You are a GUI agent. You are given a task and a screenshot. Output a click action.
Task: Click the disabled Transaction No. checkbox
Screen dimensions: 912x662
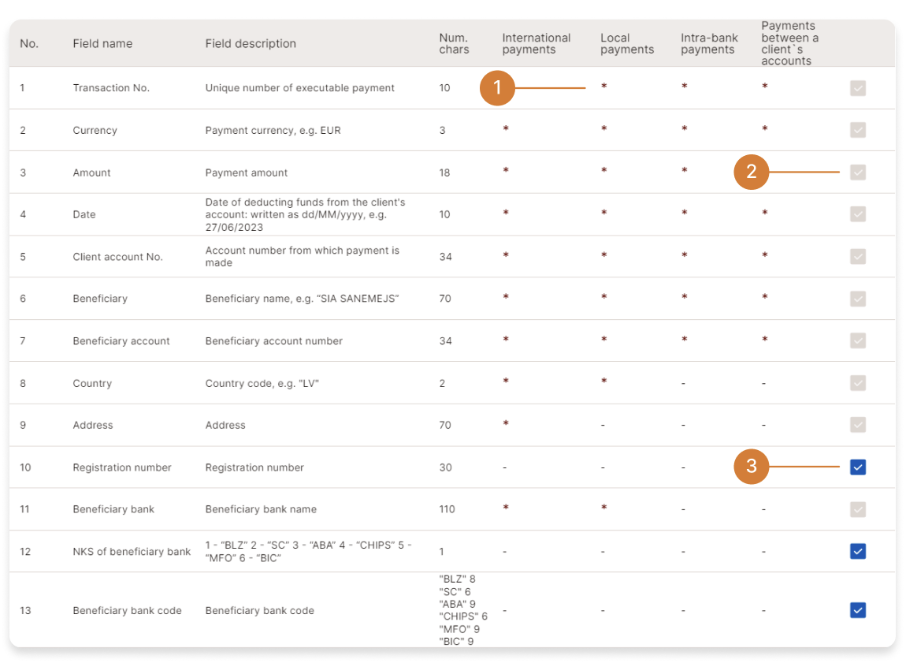(x=857, y=88)
